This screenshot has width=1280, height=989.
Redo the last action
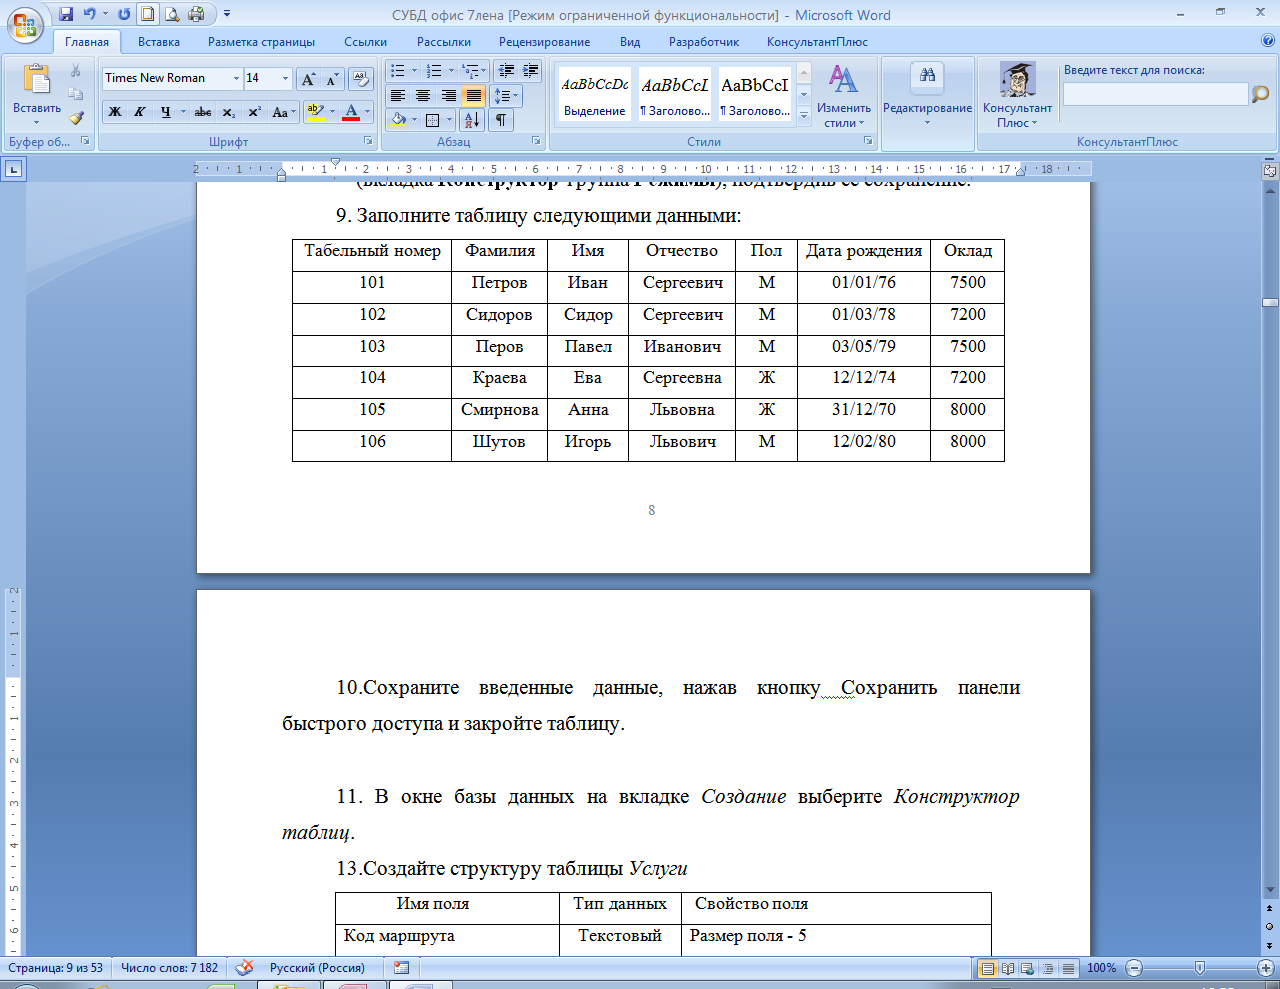pos(124,14)
